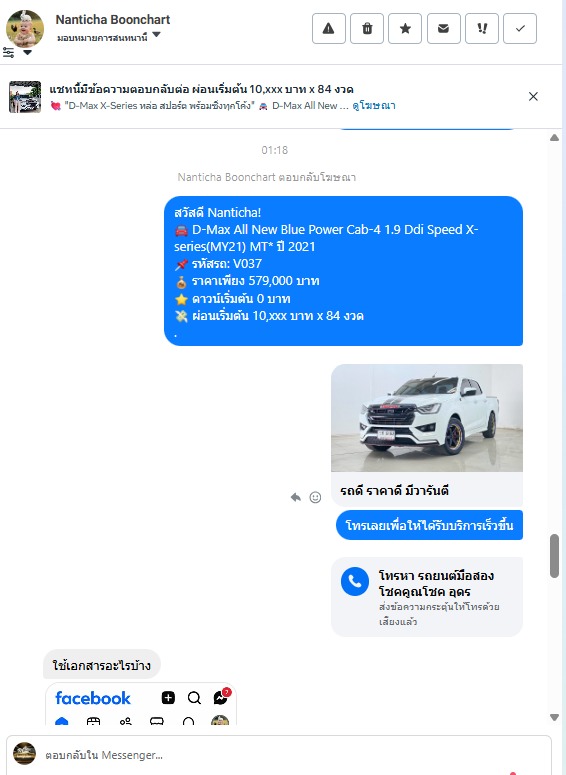Open the white D-Max truck photo
The height and width of the screenshot is (775, 566).
(x=427, y=418)
